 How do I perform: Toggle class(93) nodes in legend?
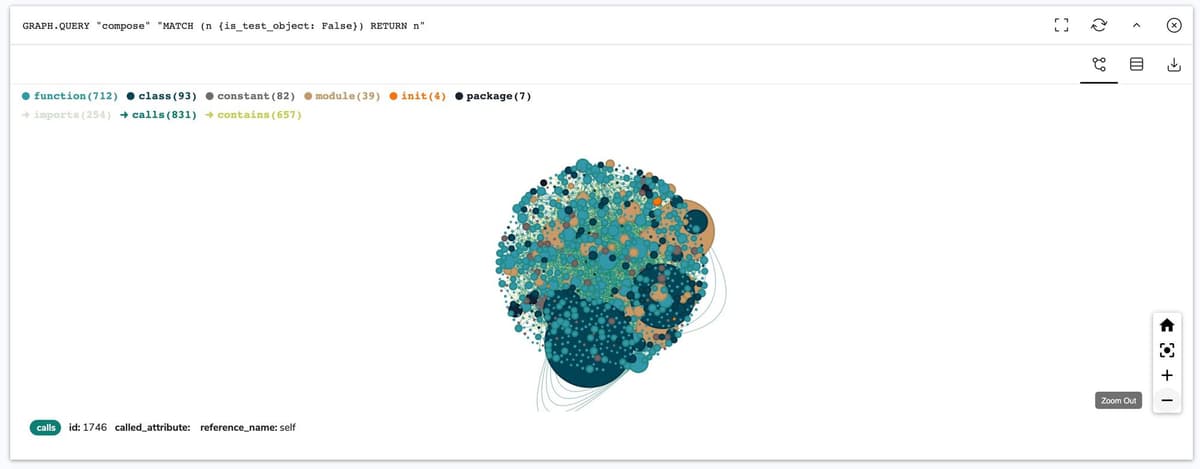(160, 96)
